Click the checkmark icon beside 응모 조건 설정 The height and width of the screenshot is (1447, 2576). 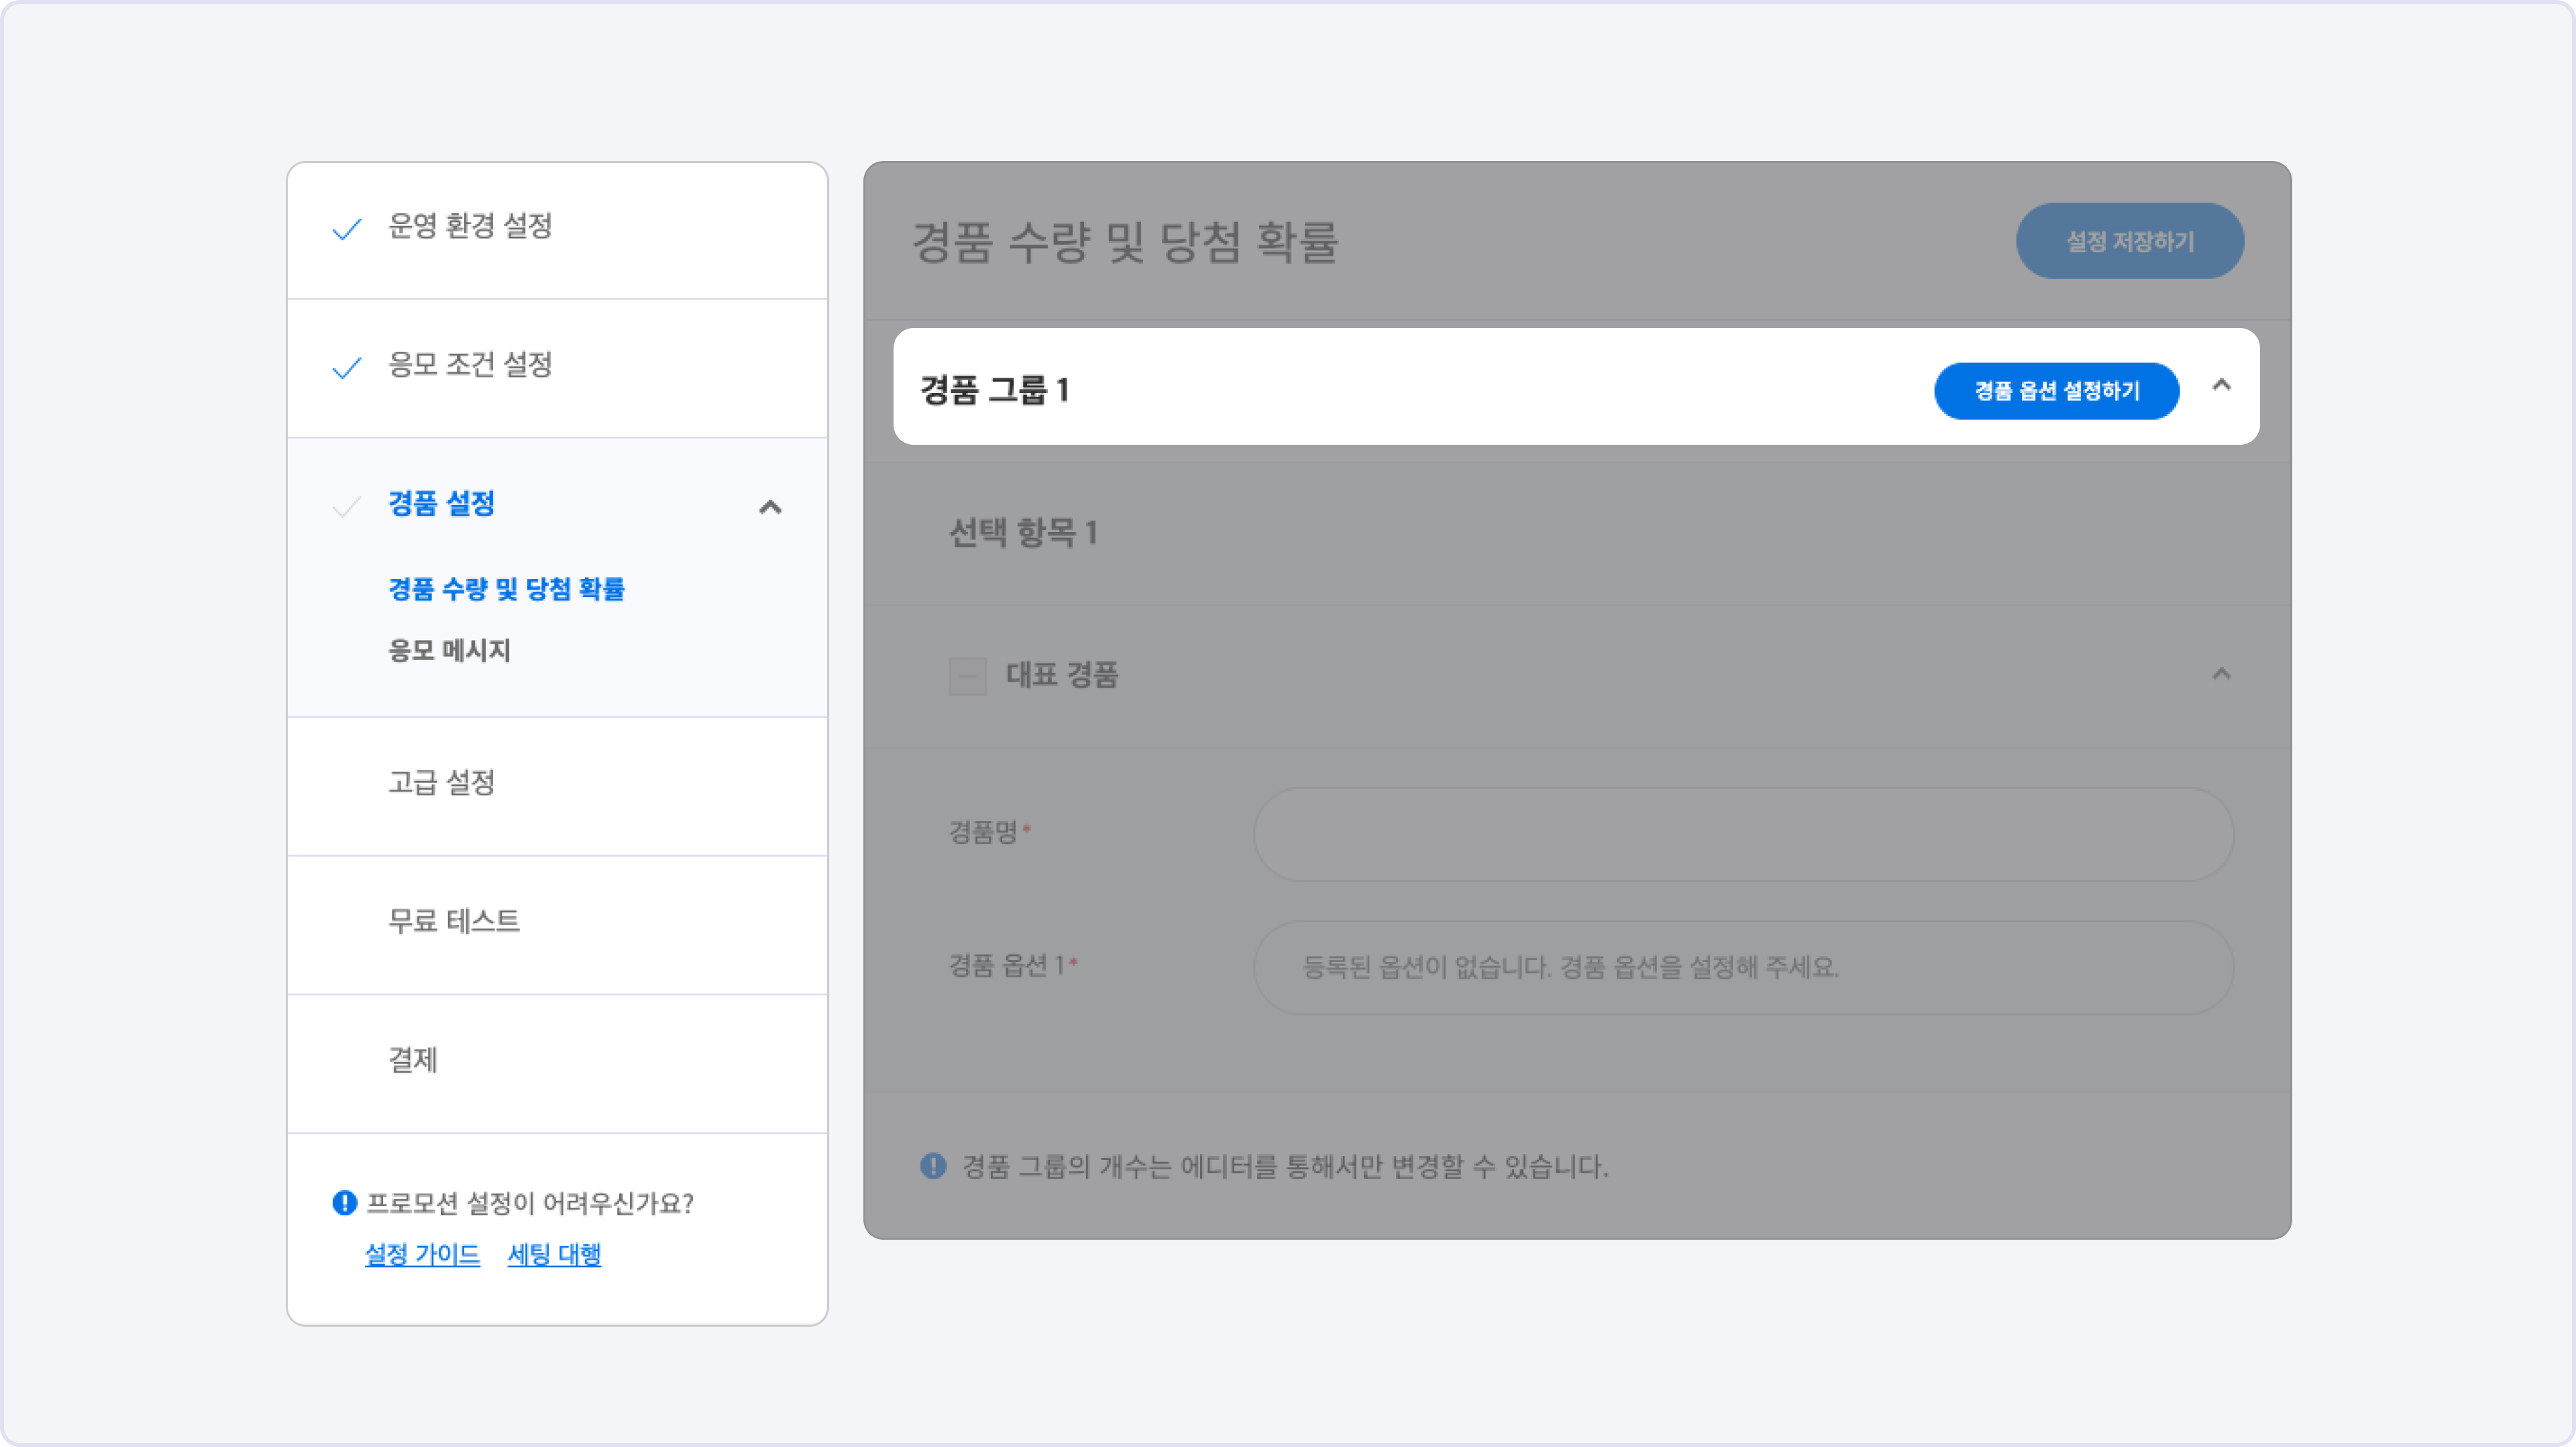[346, 368]
